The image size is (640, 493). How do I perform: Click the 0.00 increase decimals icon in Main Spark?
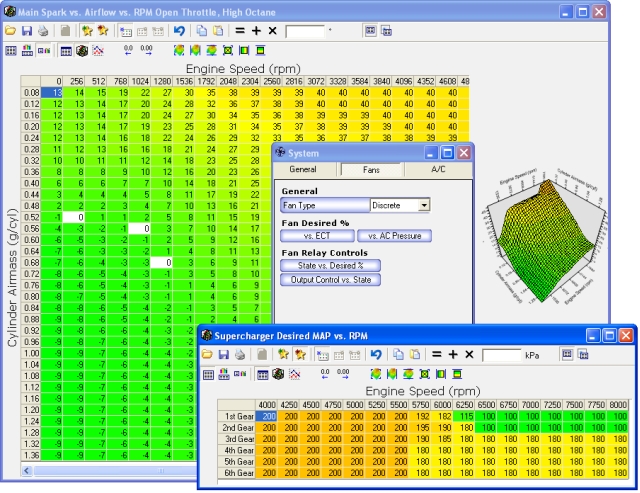(146, 50)
